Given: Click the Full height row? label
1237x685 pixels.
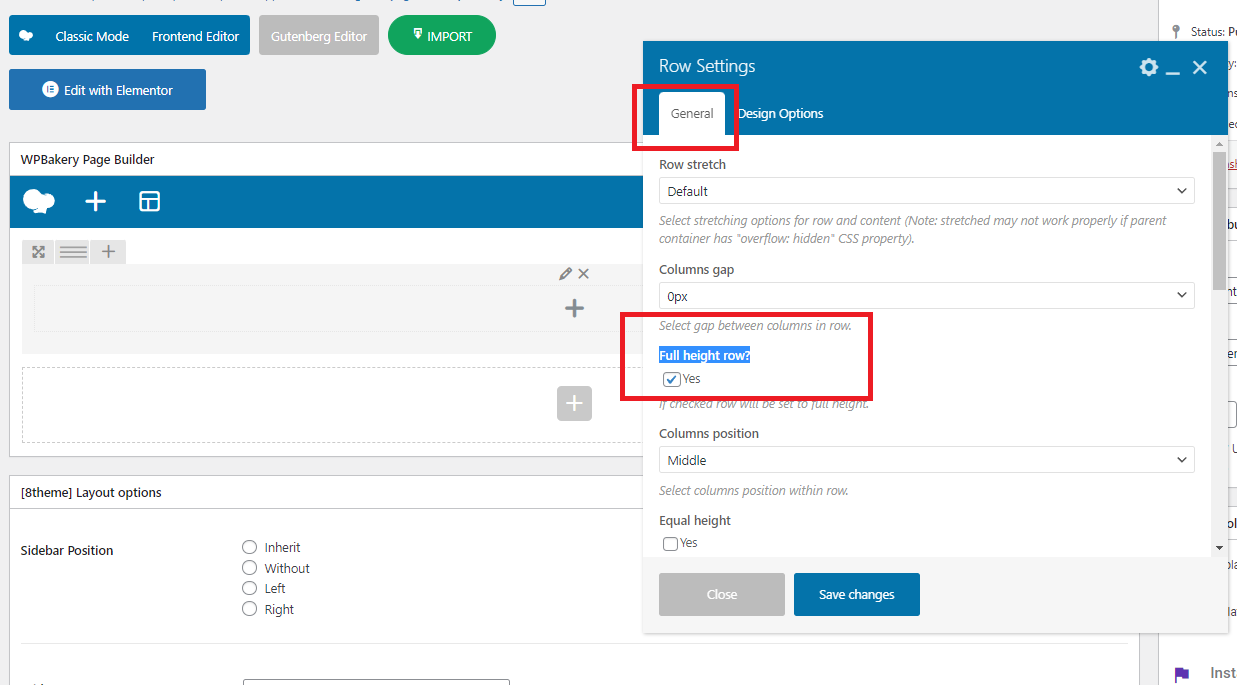Looking at the screenshot, I should point(704,356).
